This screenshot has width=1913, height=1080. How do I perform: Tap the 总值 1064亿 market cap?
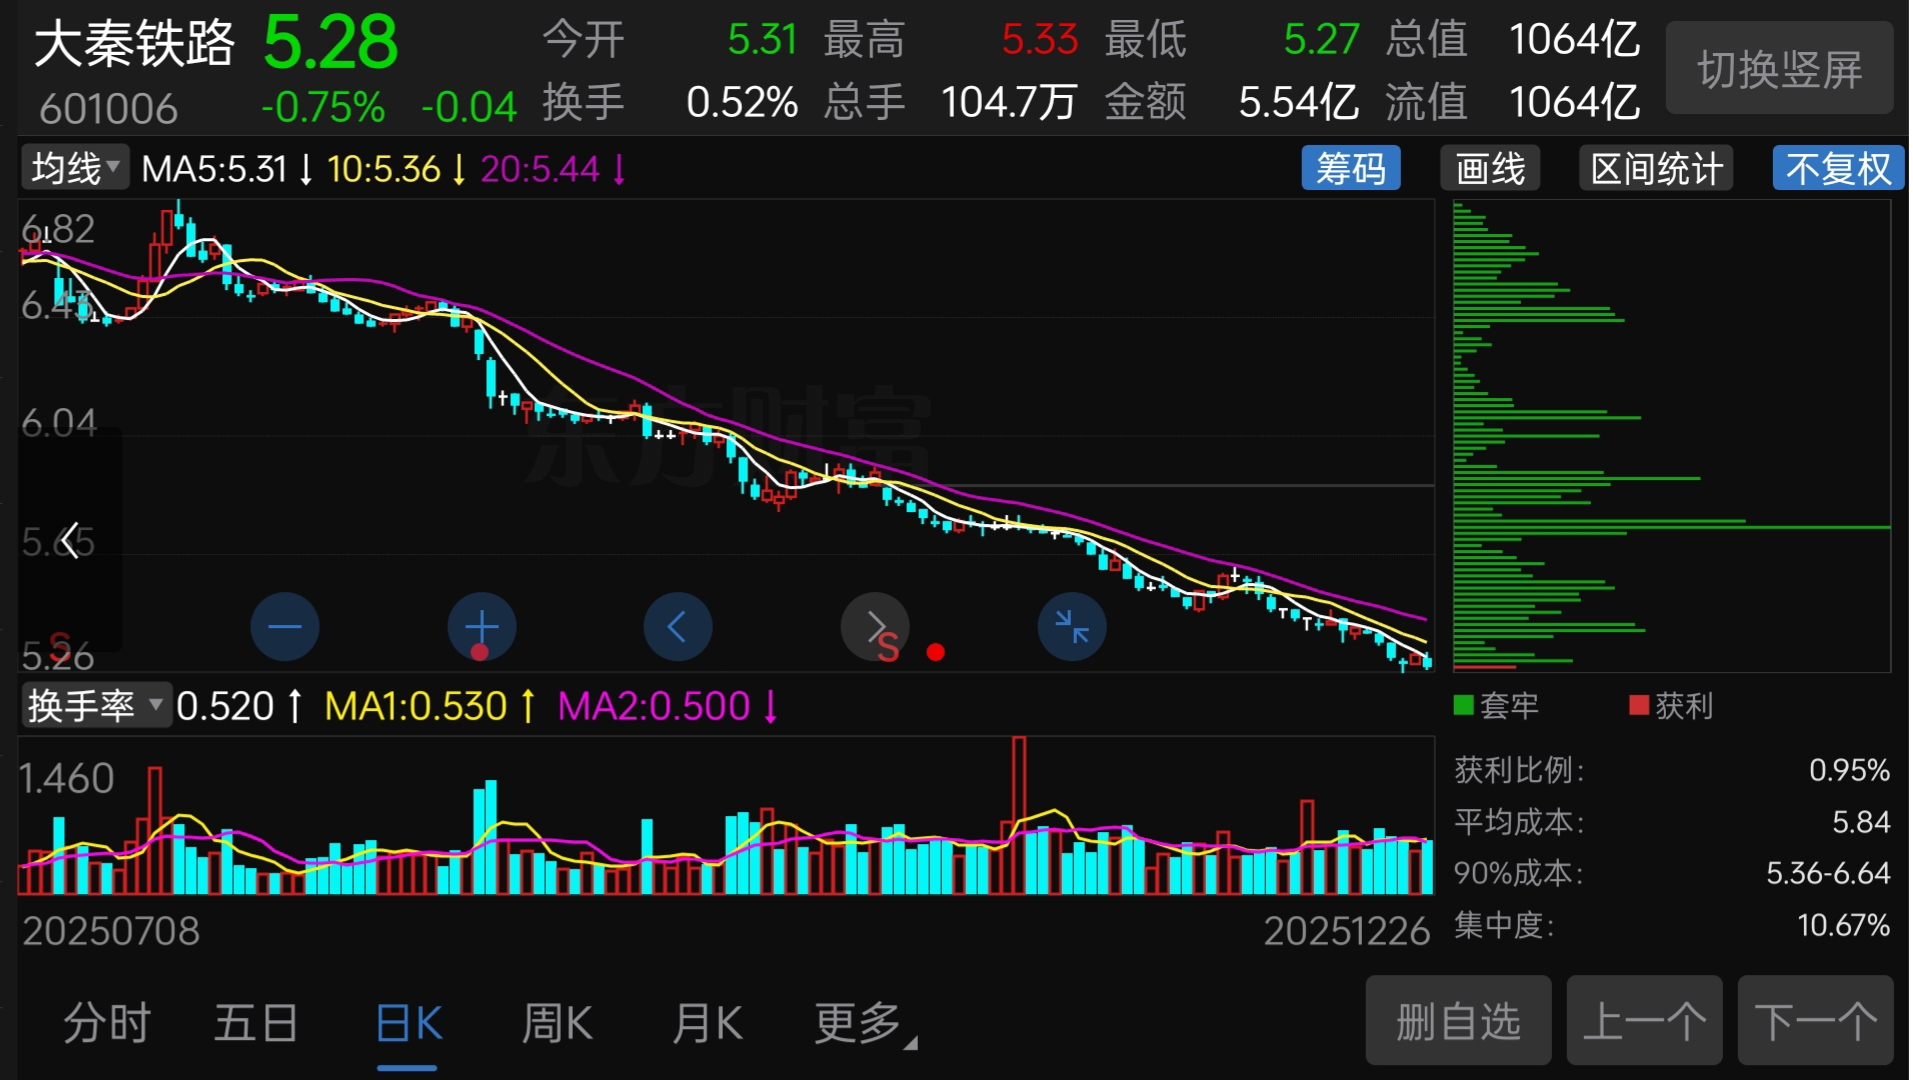point(1574,40)
